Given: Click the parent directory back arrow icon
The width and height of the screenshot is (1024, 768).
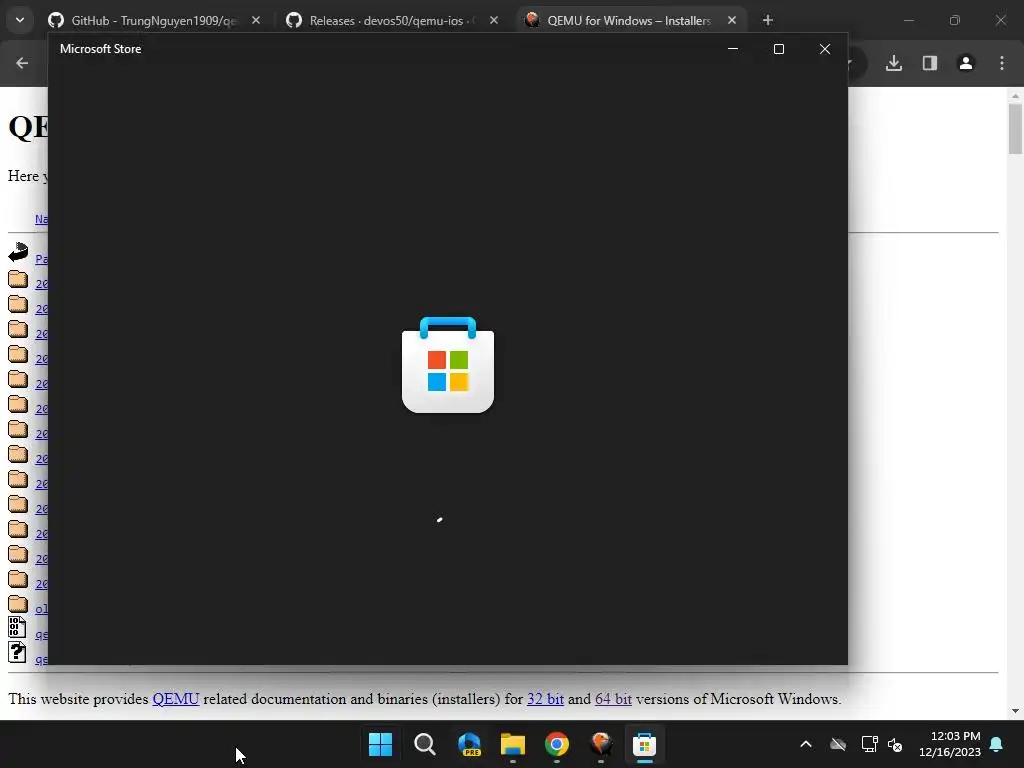Looking at the screenshot, I should pyautogui.click(x=18, y=252).
